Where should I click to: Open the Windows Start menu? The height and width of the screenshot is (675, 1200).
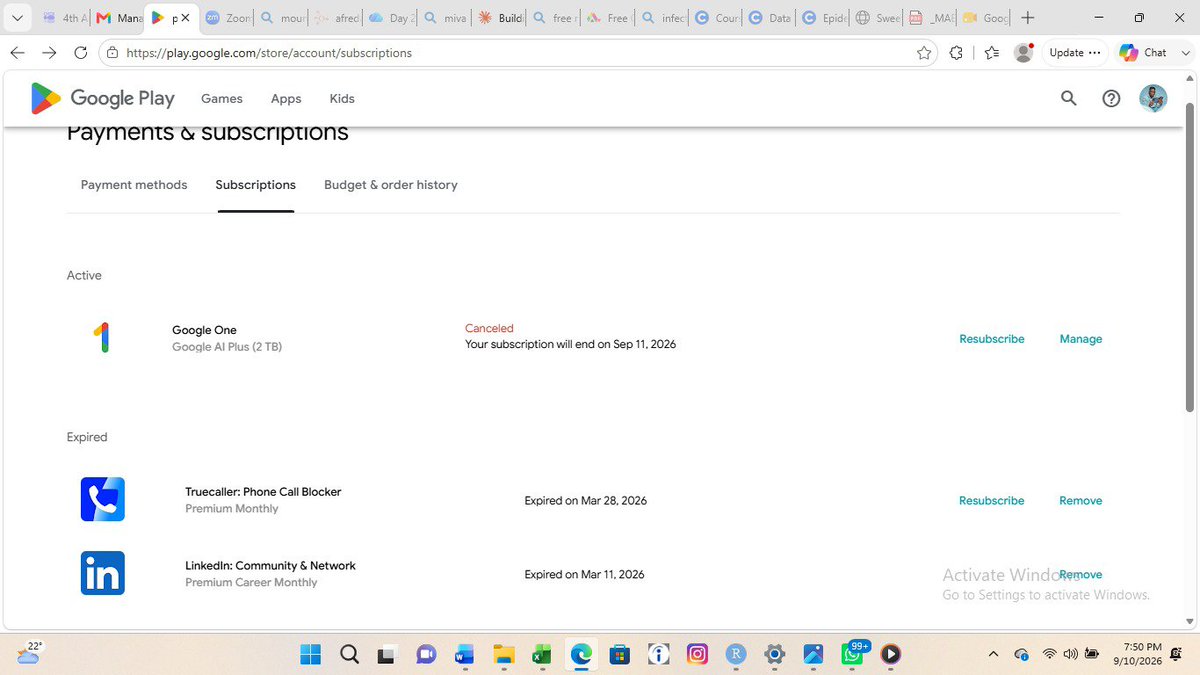[x=311, y=655]
